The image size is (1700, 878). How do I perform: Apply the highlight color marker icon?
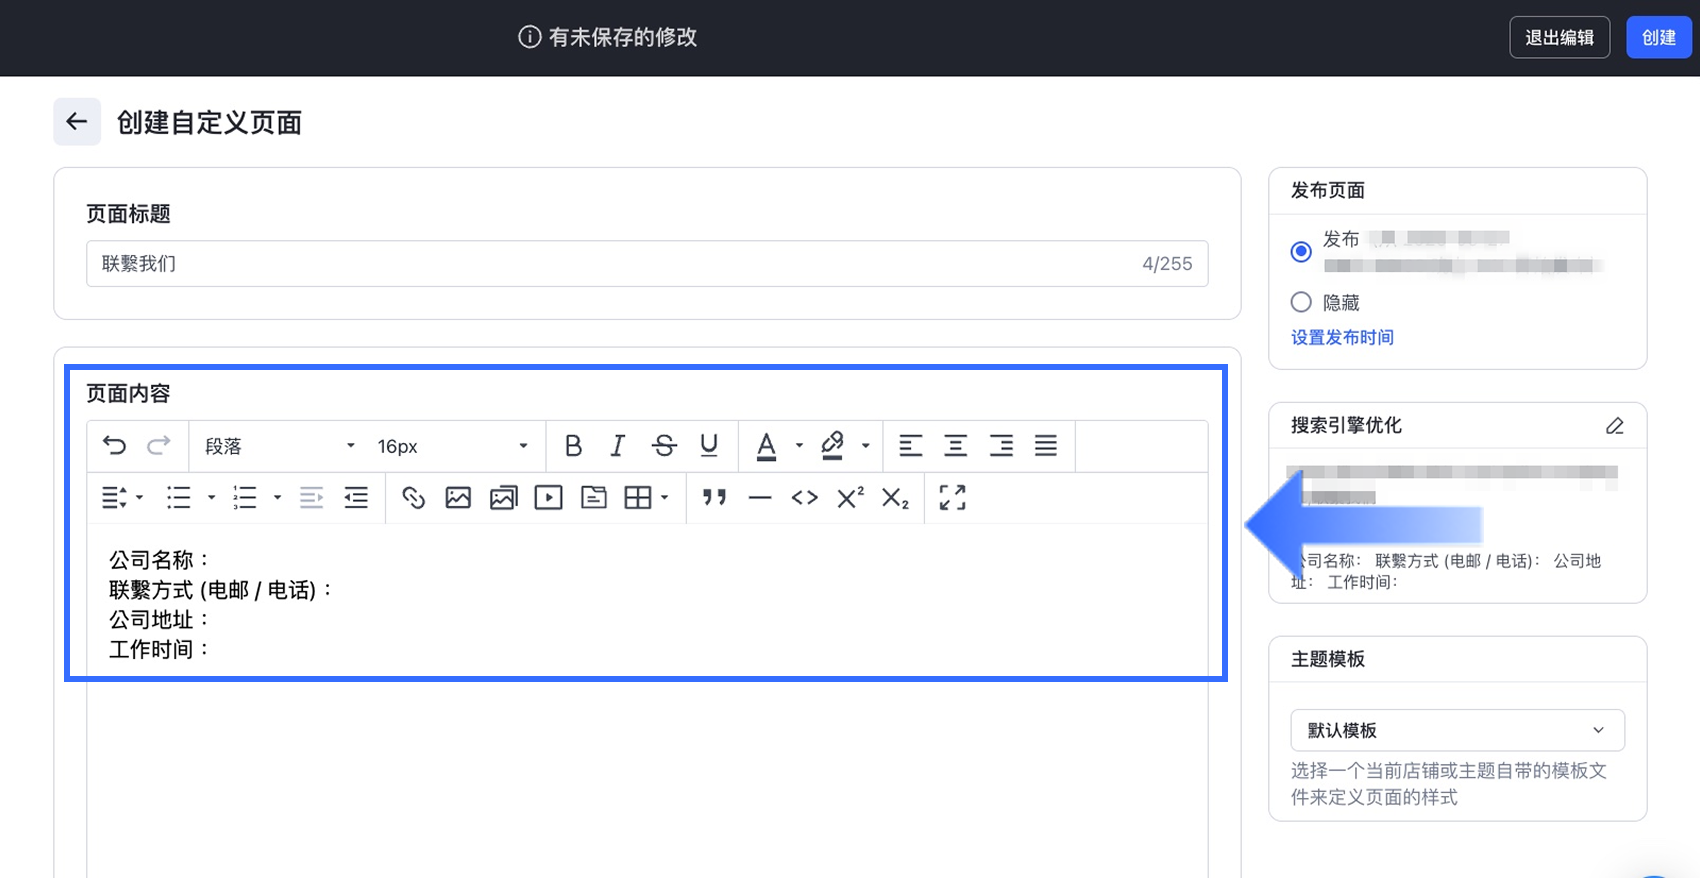832,446
